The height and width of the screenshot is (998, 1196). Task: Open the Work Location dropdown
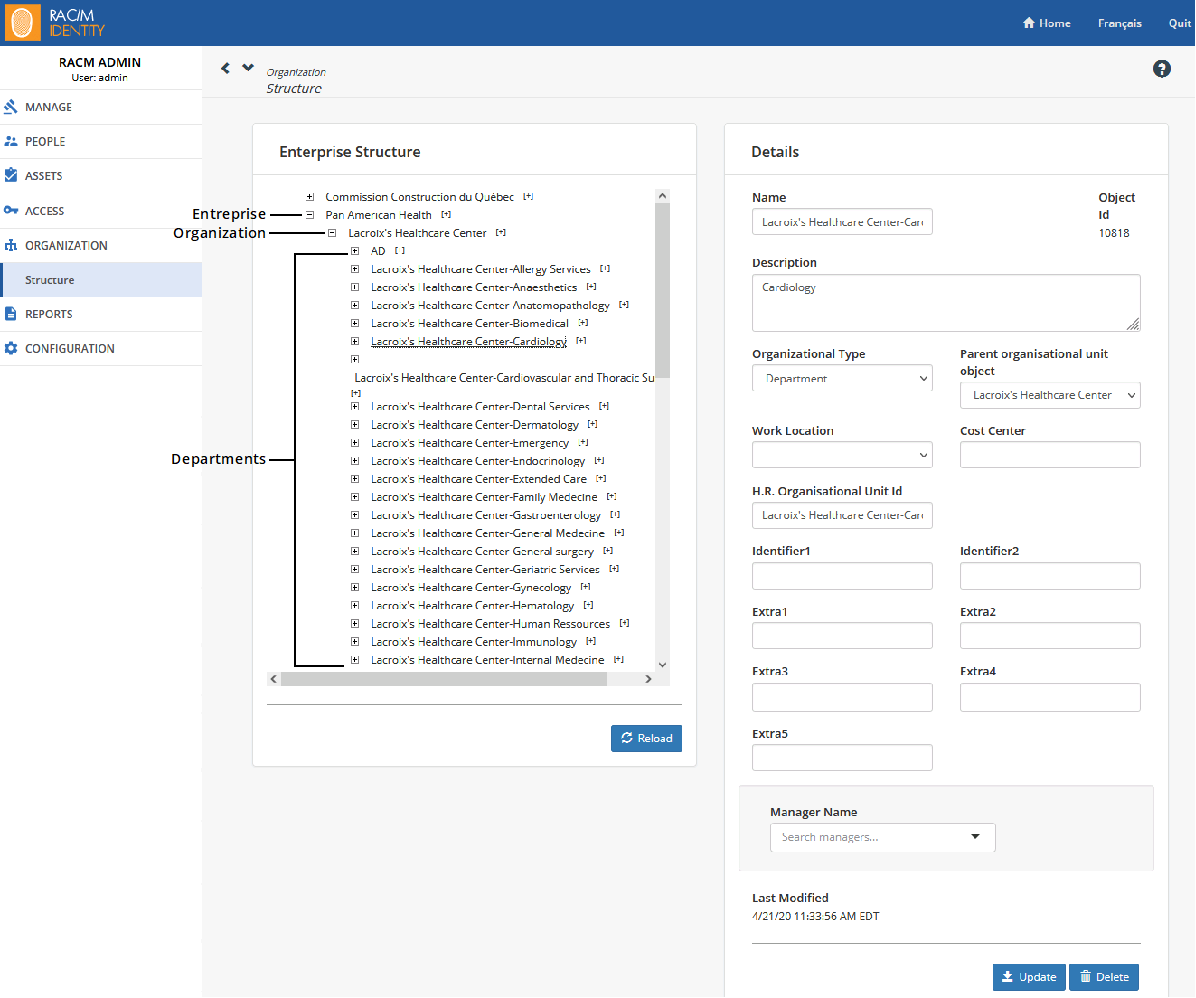pyautogui.click(x=842, y=455)
